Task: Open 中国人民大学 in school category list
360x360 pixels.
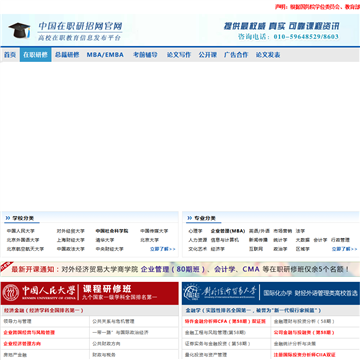Action: click(x=21, y=231)
